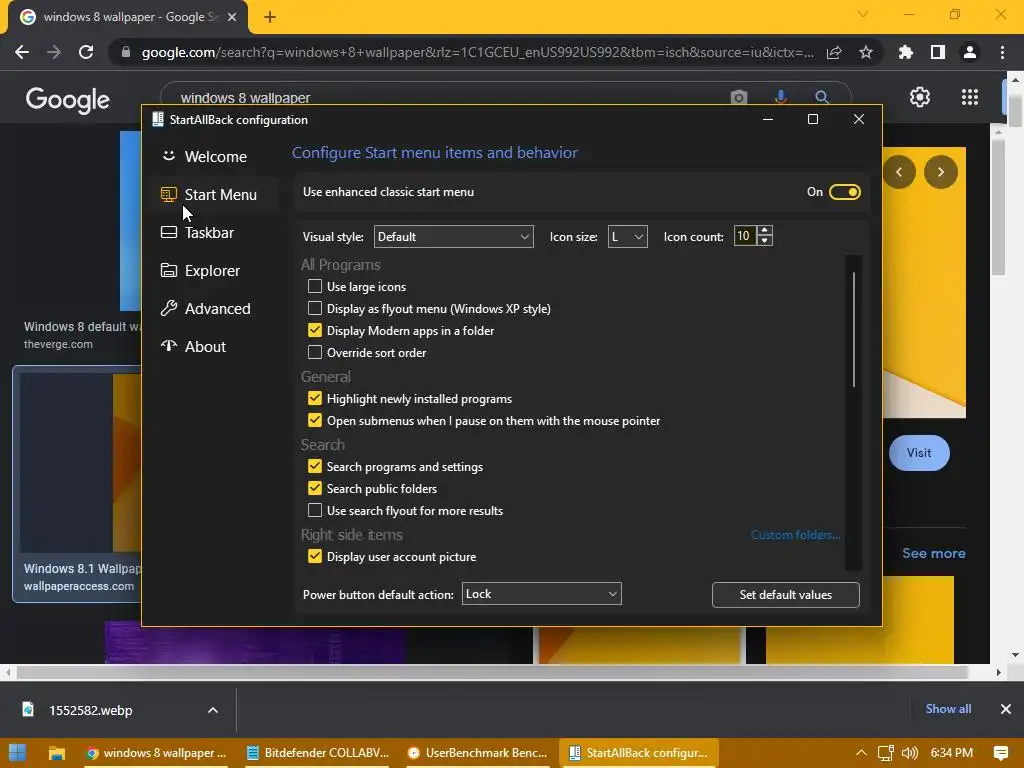Screen dimensions: 1024x768
Task: Click Set default values button
Action: click(x=786, y=595)
